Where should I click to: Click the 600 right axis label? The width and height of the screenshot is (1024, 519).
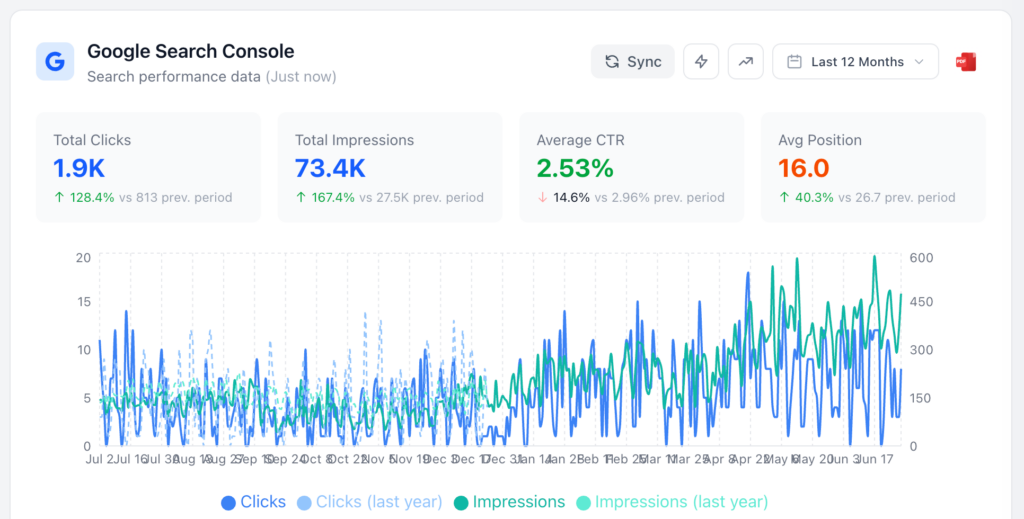point(921,258)
